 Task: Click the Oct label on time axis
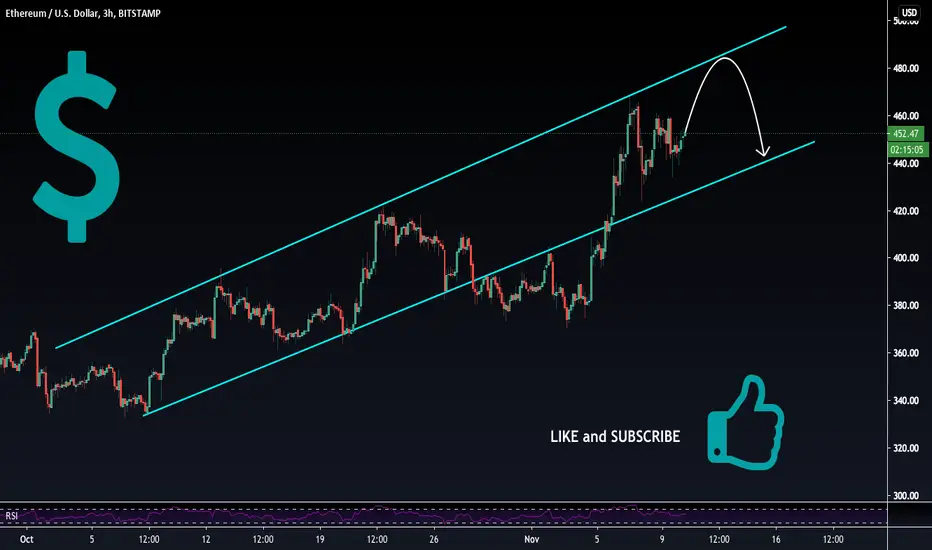(x=27, y=540)
